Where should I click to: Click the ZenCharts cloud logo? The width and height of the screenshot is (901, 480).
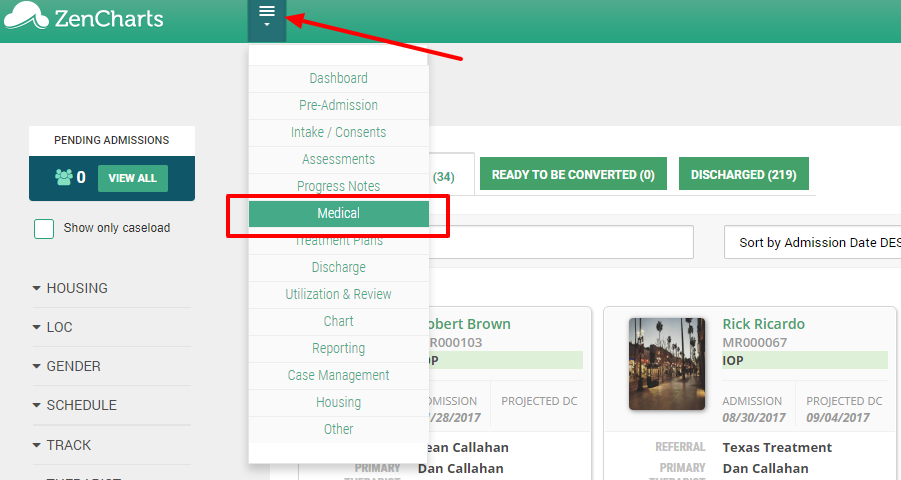[26, 16]
